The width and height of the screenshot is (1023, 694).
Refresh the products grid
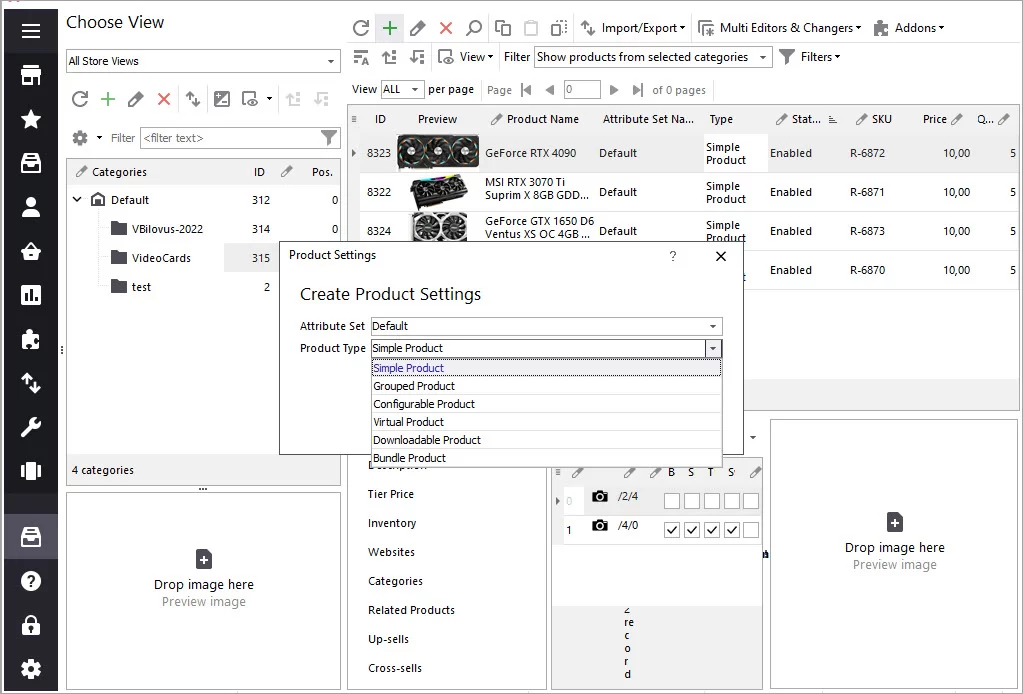tap(361, 28)
